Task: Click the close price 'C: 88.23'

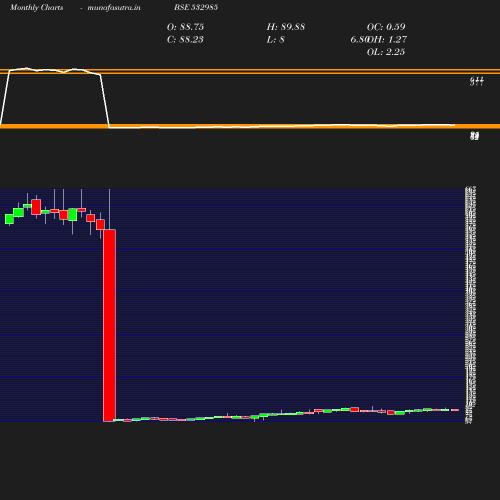Action: [x=185, y=40]
